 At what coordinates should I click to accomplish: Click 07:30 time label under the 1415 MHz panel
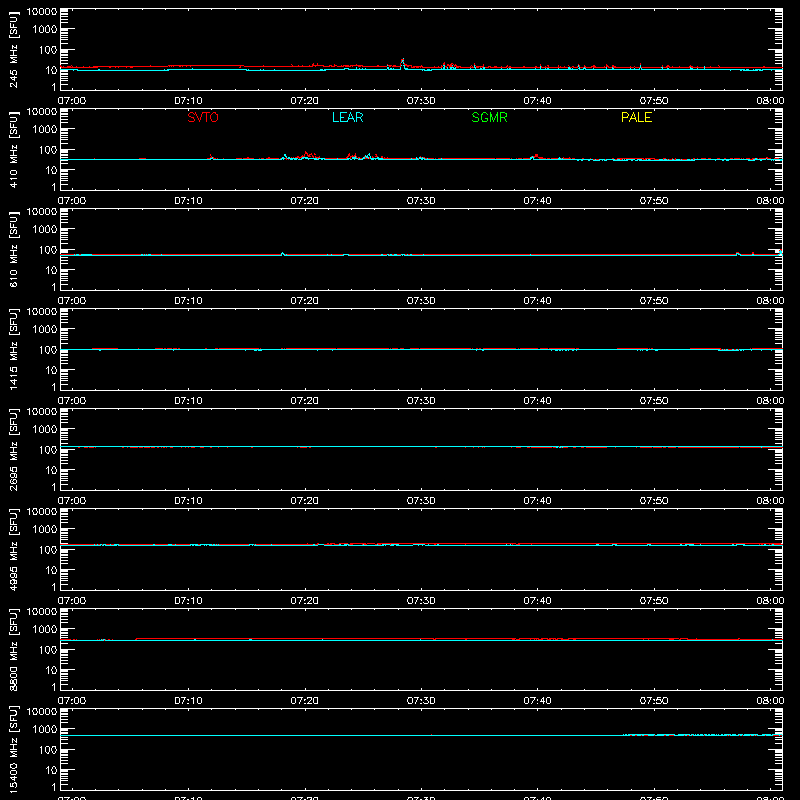tap(421, 401)
